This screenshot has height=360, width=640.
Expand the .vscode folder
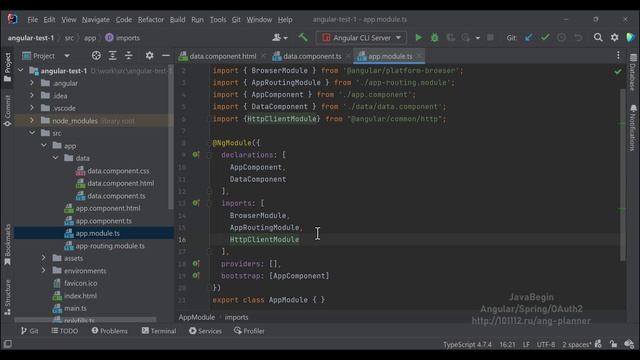click(32, 108)
